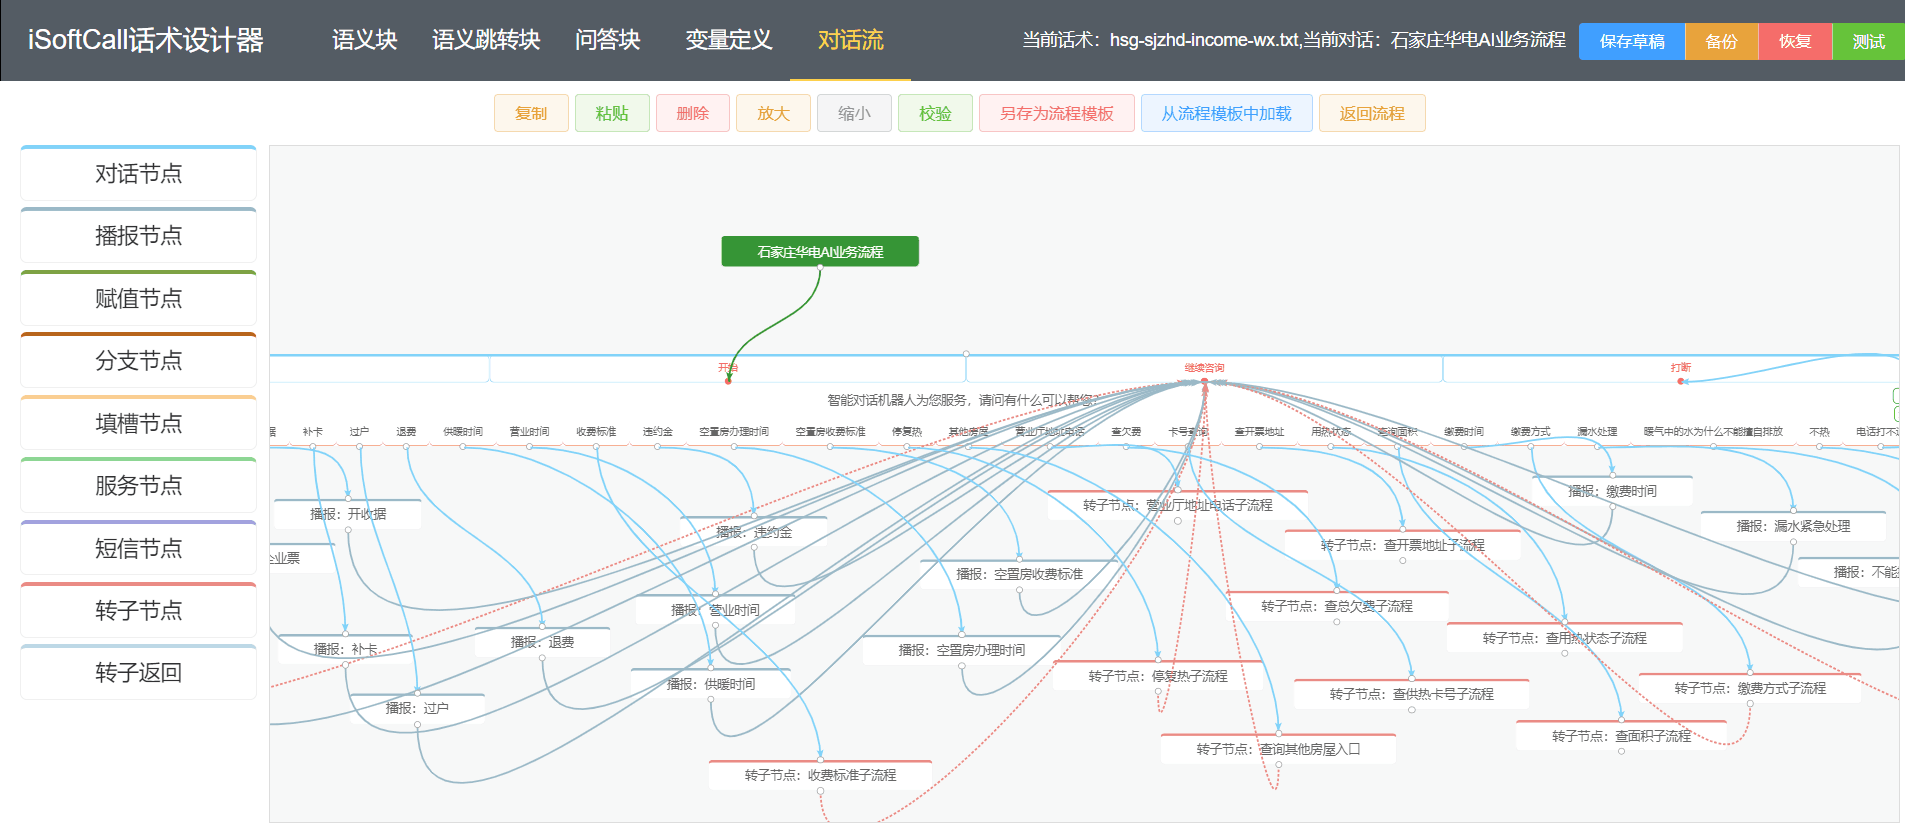The height and width of the screenshot is (824, 1905).
Task: Click the 粘贴 toolbar button
Action: tap(612, 113)
